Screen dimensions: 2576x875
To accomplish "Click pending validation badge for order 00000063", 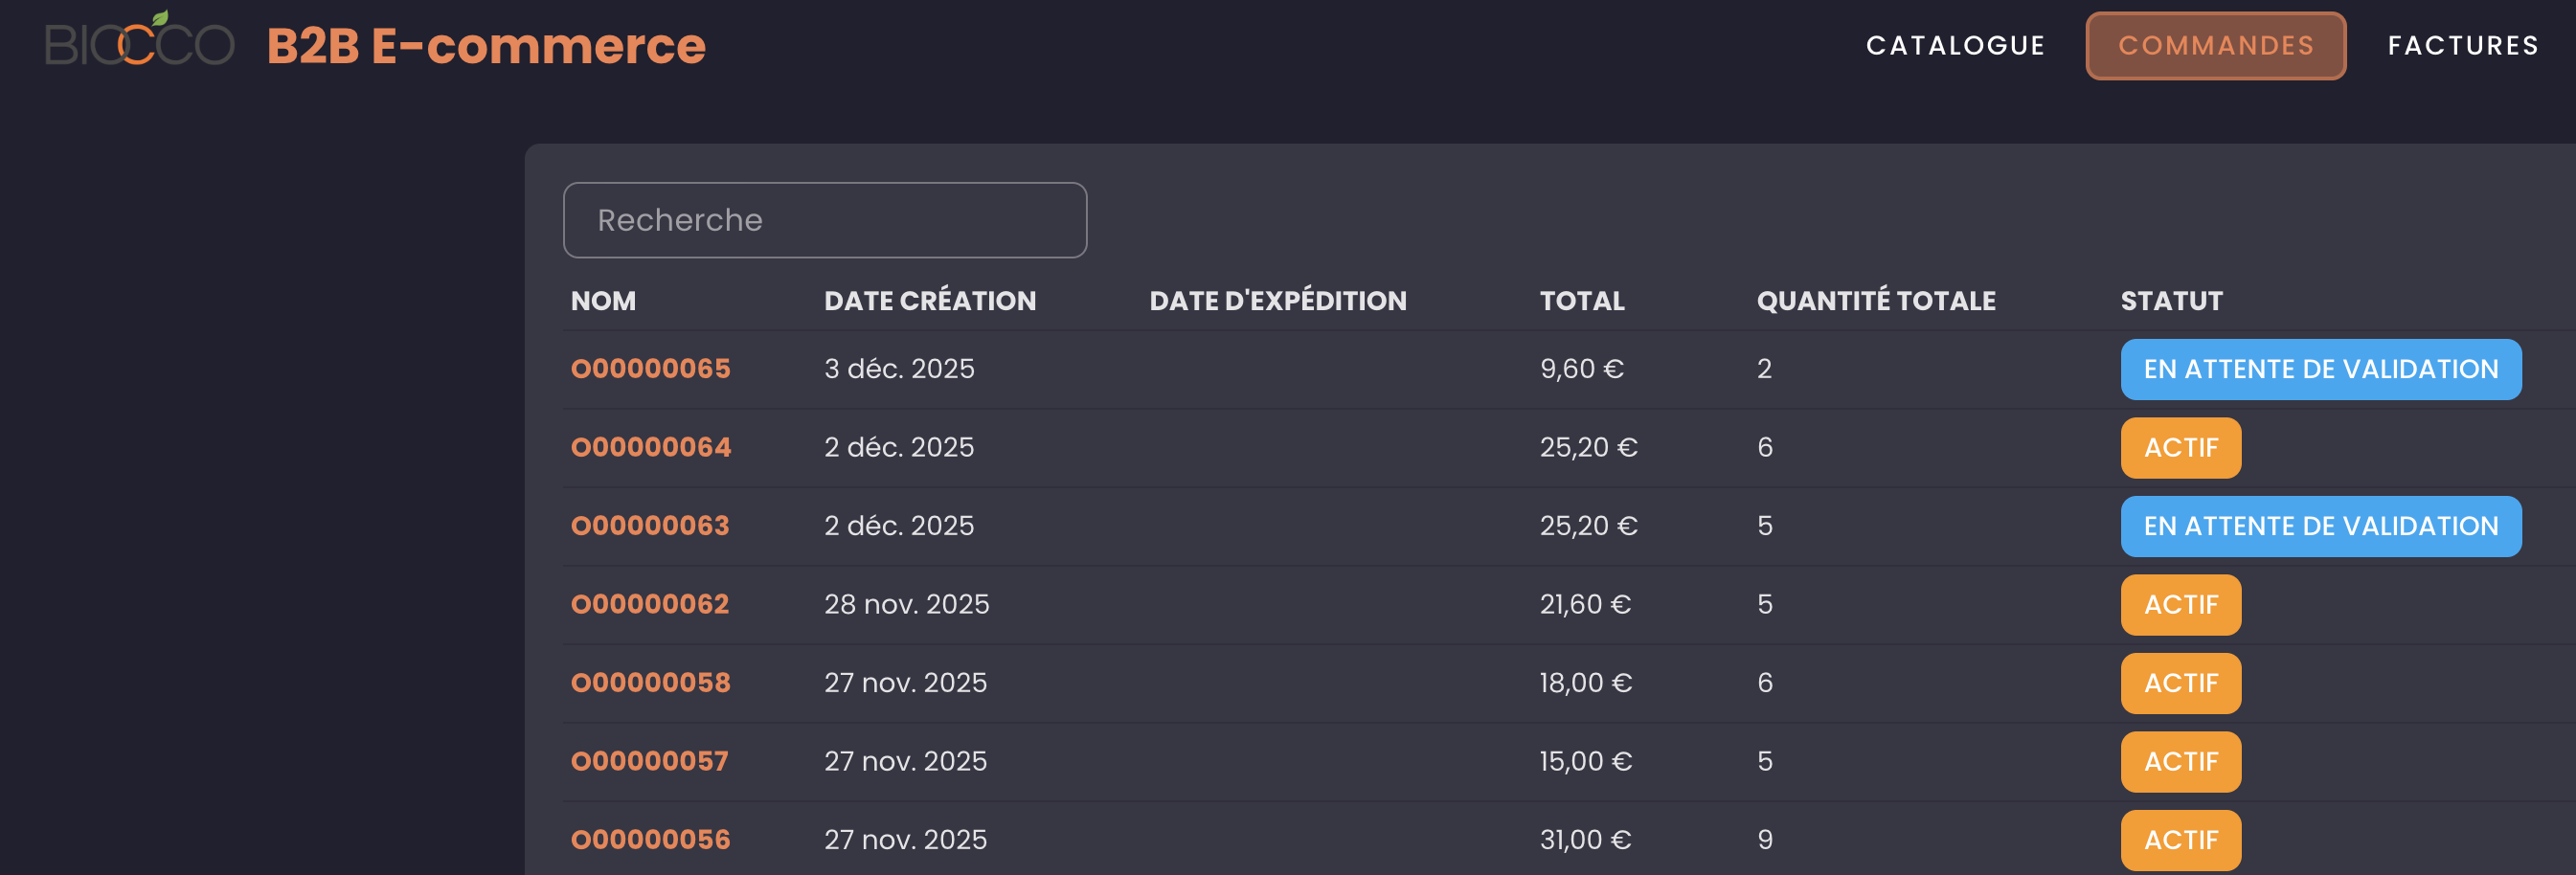I will (2320, 526).
